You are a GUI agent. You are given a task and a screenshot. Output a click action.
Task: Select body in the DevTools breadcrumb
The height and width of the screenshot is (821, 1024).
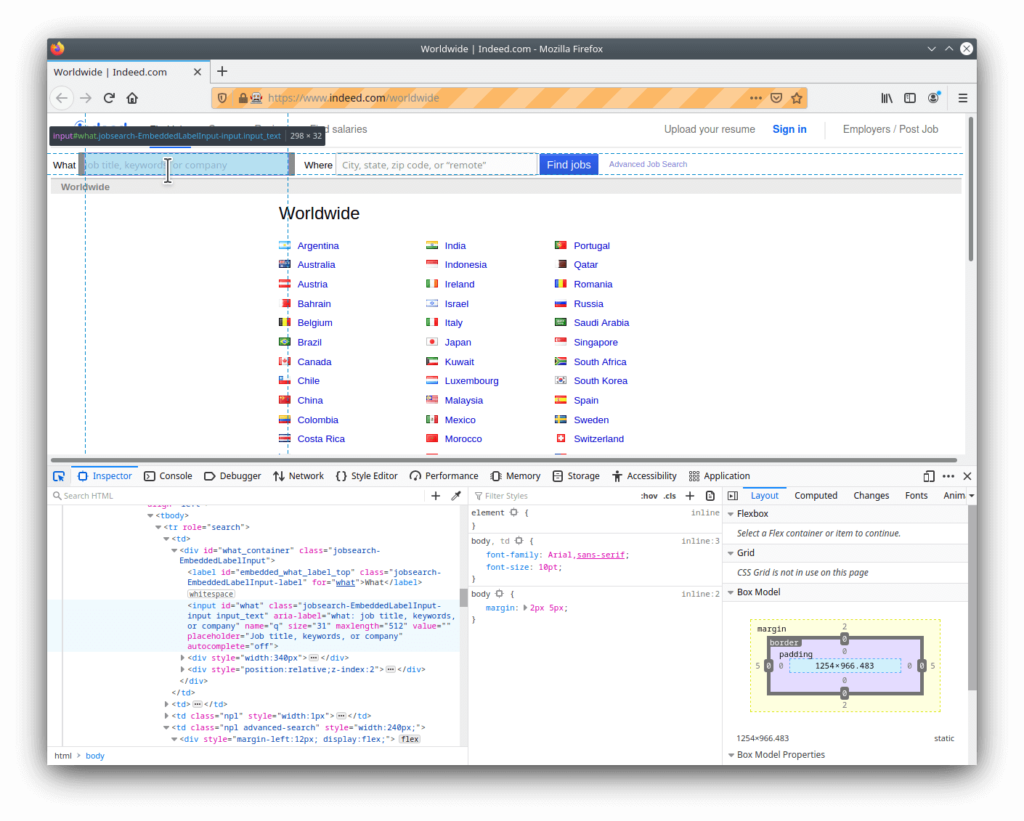[95, 756]
